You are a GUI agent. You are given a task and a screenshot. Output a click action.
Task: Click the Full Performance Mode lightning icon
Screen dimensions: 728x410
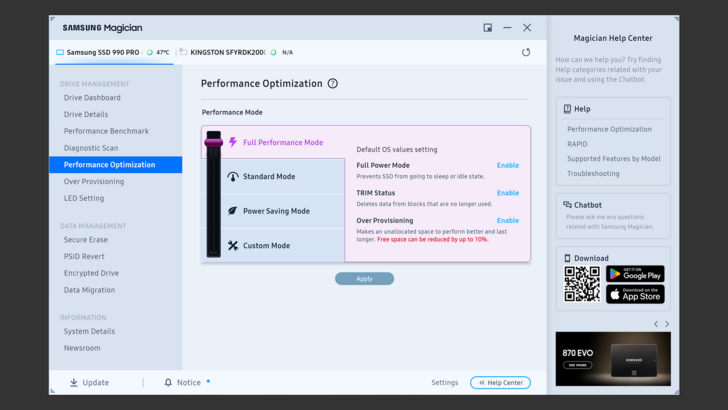point(233,143)
